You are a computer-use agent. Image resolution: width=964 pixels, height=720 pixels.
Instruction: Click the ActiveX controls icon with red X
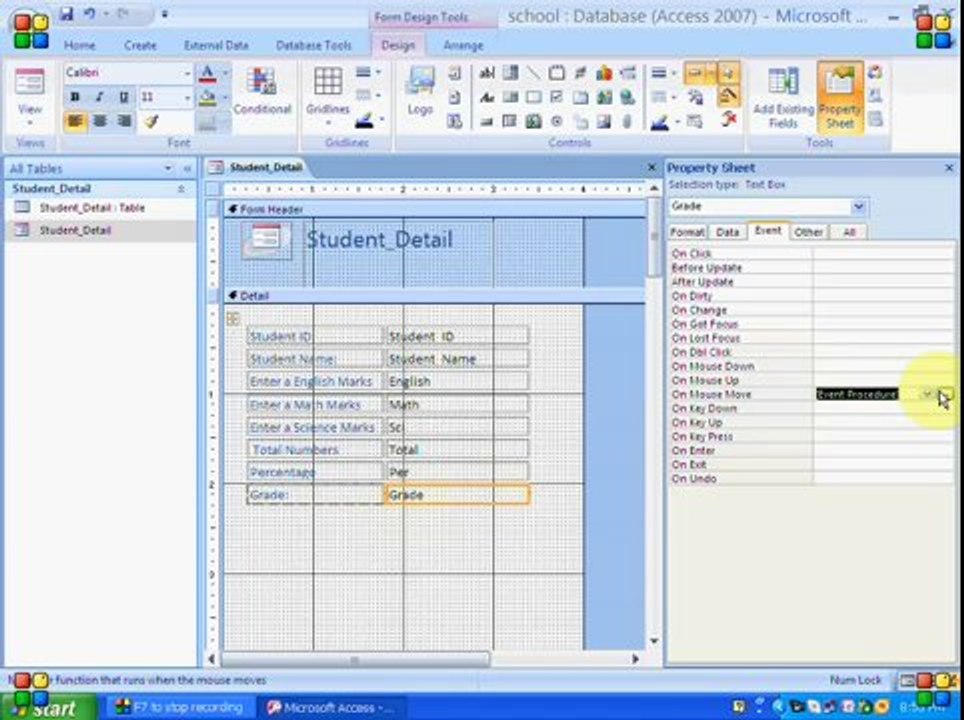click(729, 119)
